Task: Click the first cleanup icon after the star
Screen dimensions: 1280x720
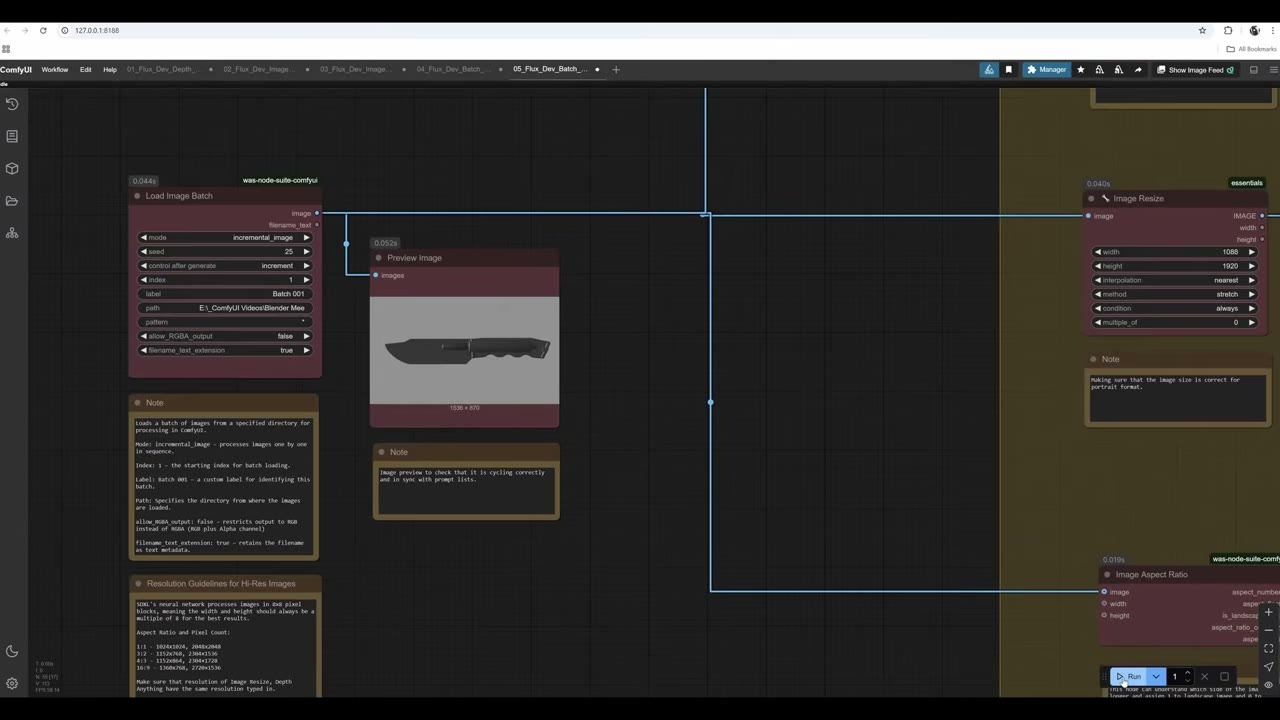Action: click(x=1099, y=70)
